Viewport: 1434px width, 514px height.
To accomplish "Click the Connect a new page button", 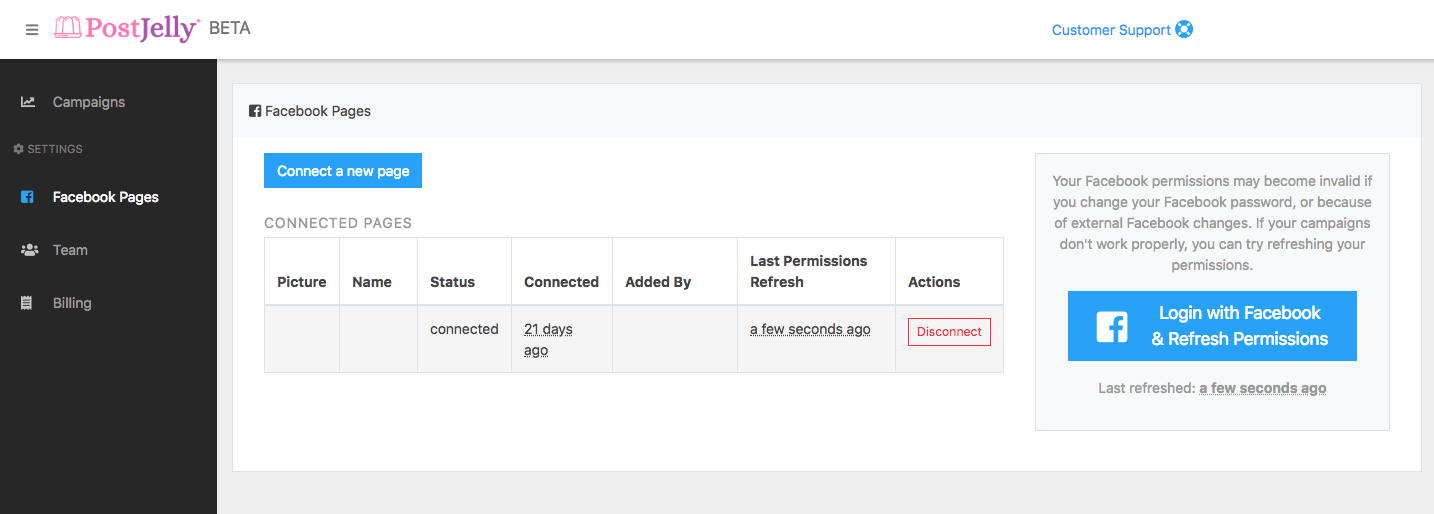I will tap(343, 171).
